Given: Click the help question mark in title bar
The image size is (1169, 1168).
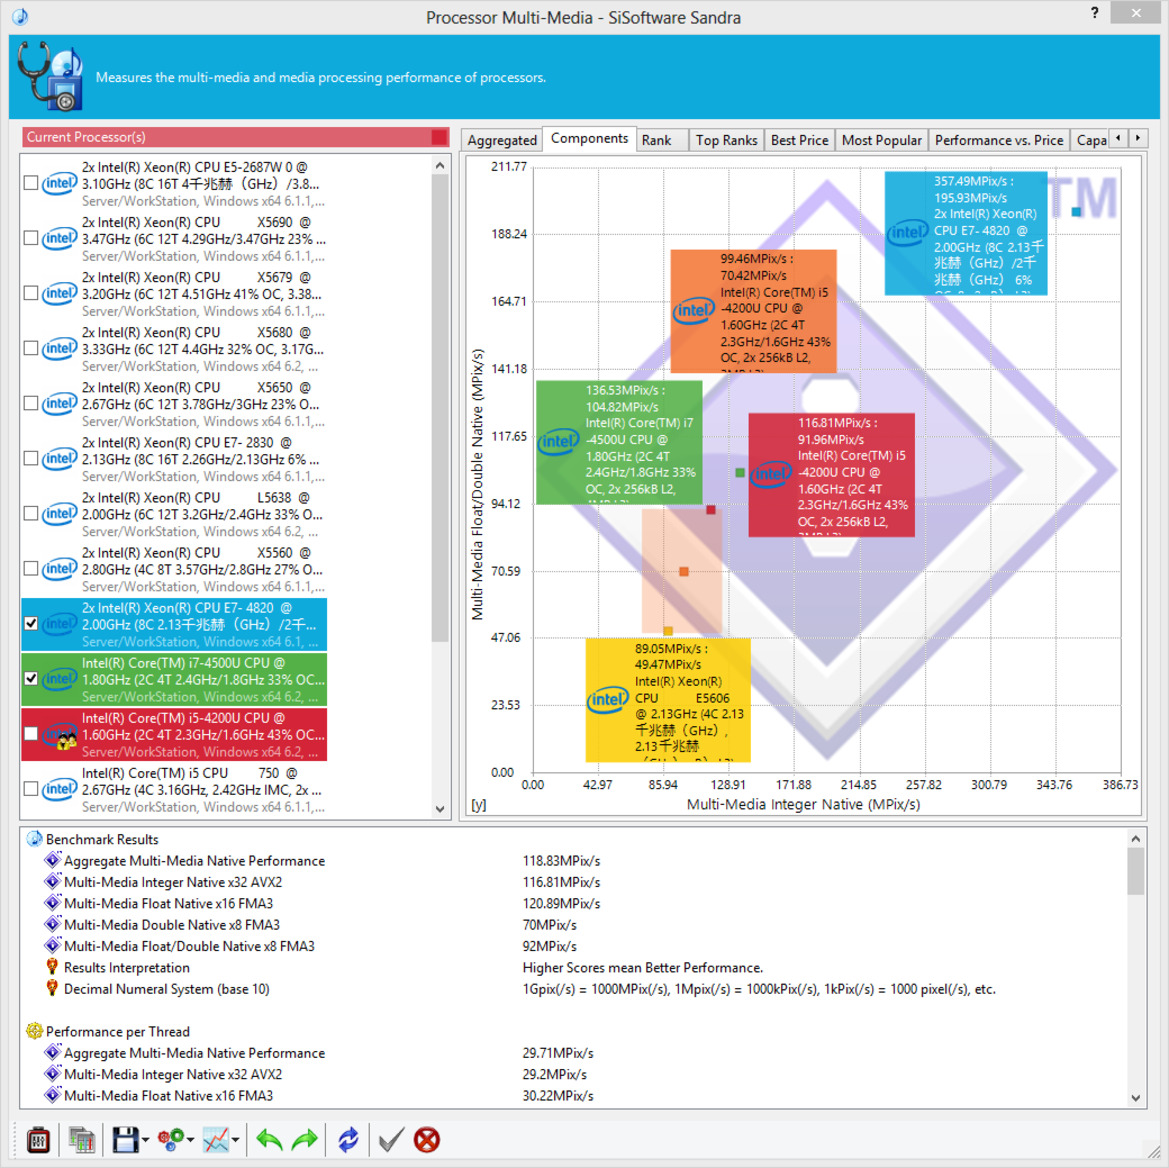Looking at the screenshot, I should tap(1094, 13).
